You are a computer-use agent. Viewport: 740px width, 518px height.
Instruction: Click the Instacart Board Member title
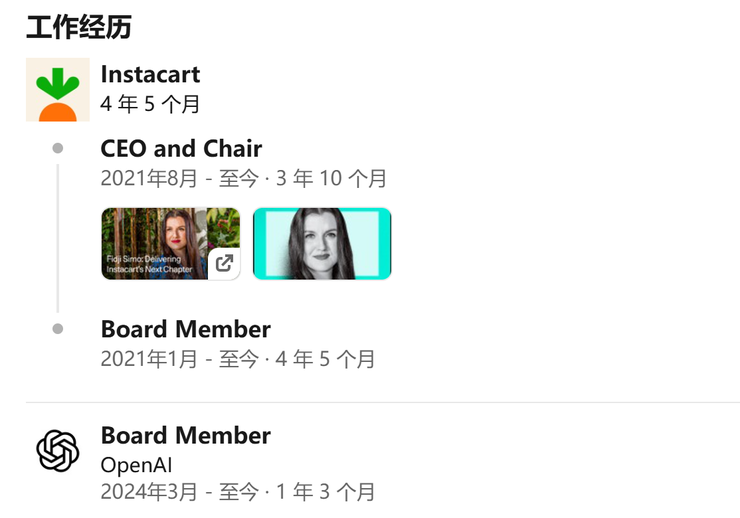[185, 329]
